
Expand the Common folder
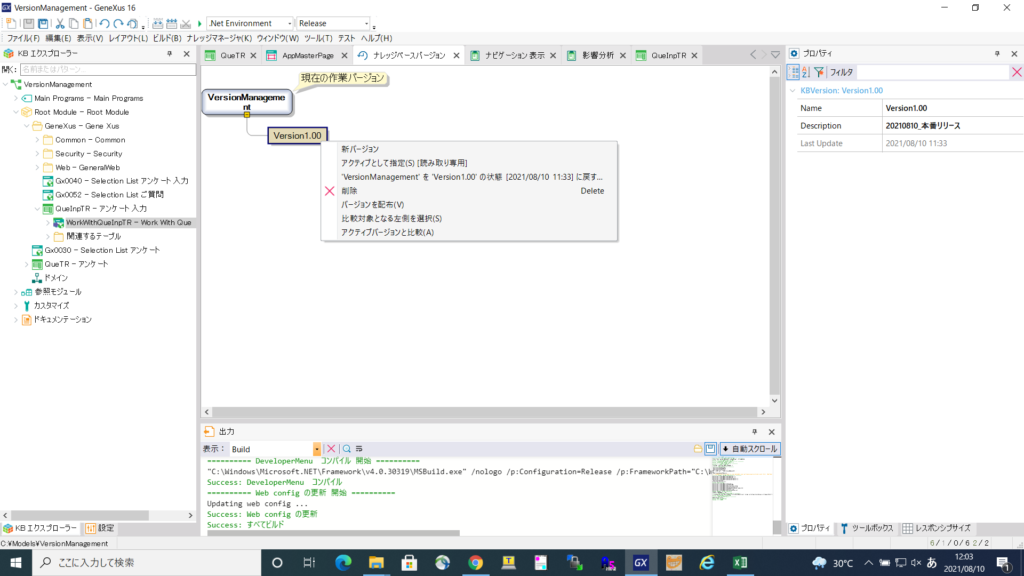[x=37, y=140]
